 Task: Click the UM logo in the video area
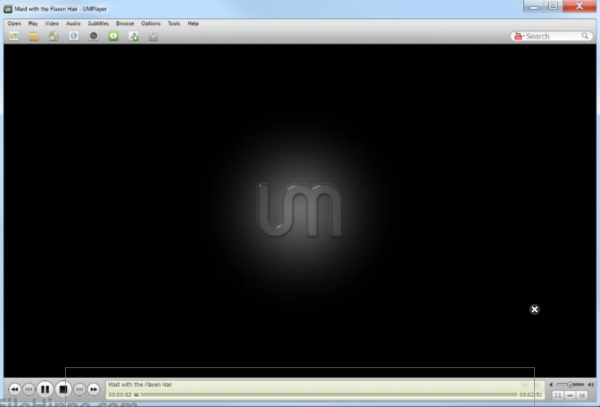click(x=300, y=210)
